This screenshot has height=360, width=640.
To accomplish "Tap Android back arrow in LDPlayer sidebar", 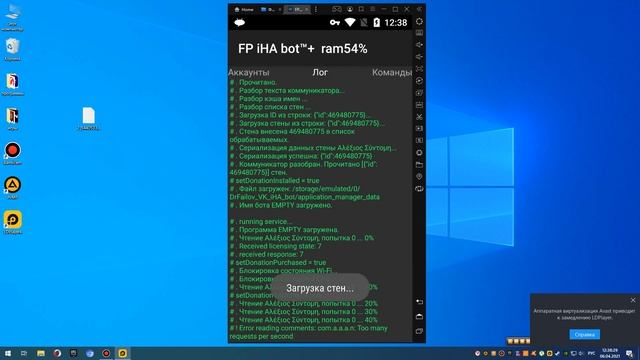I will pyautogui.click(x=419, y=302).
